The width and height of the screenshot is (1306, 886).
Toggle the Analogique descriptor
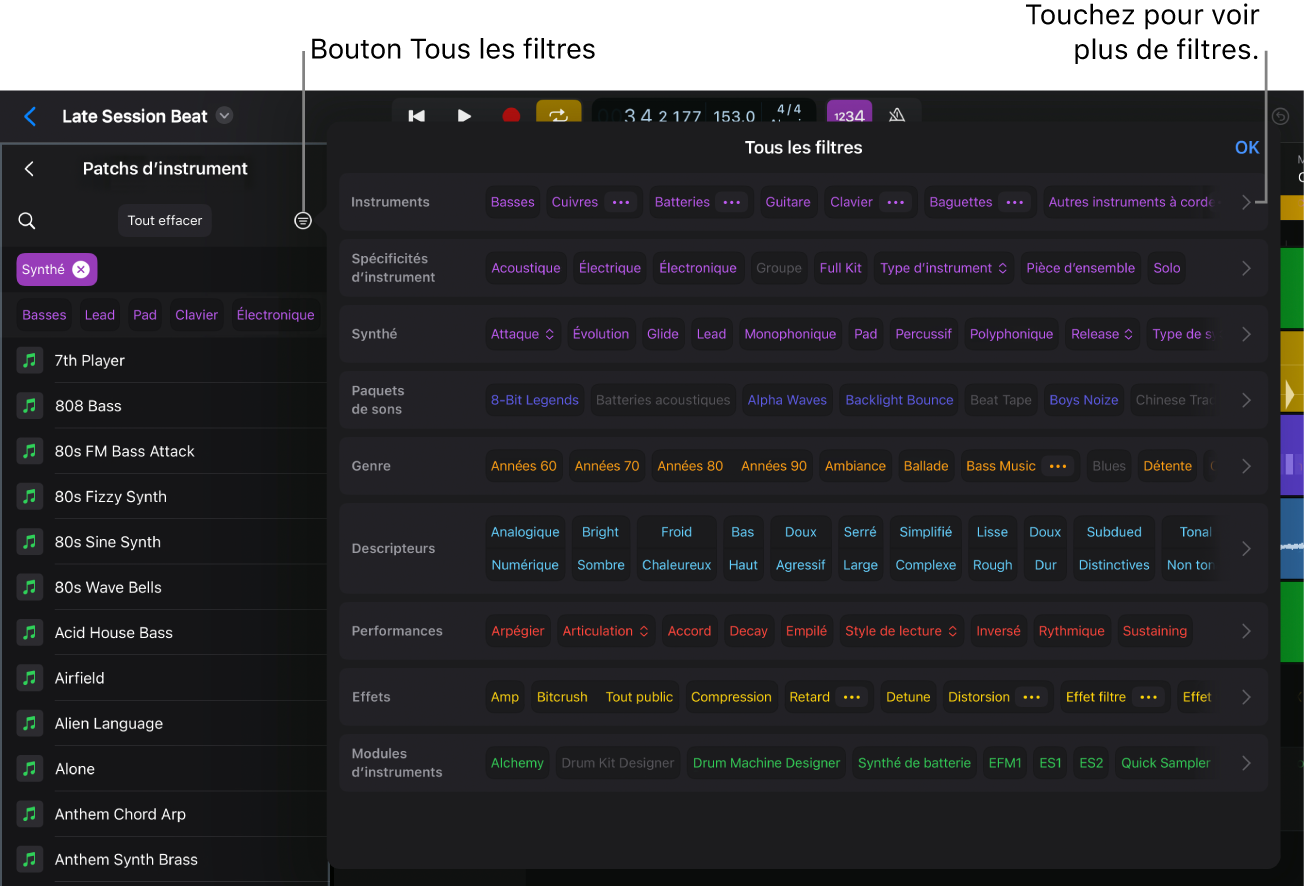[525, 532]
